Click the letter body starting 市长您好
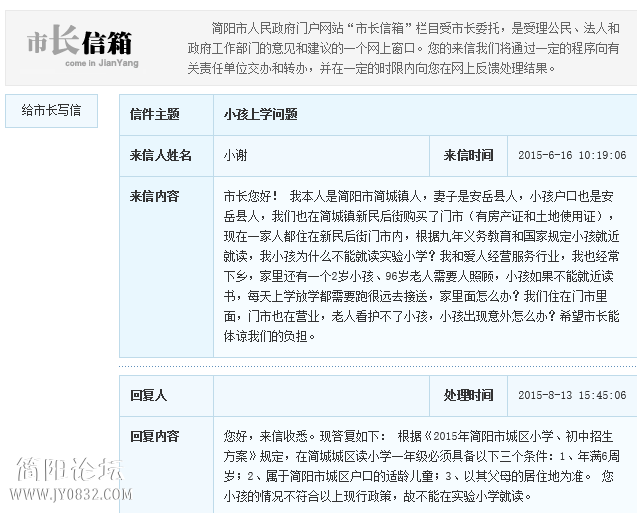637x513 pixels. 421,266
